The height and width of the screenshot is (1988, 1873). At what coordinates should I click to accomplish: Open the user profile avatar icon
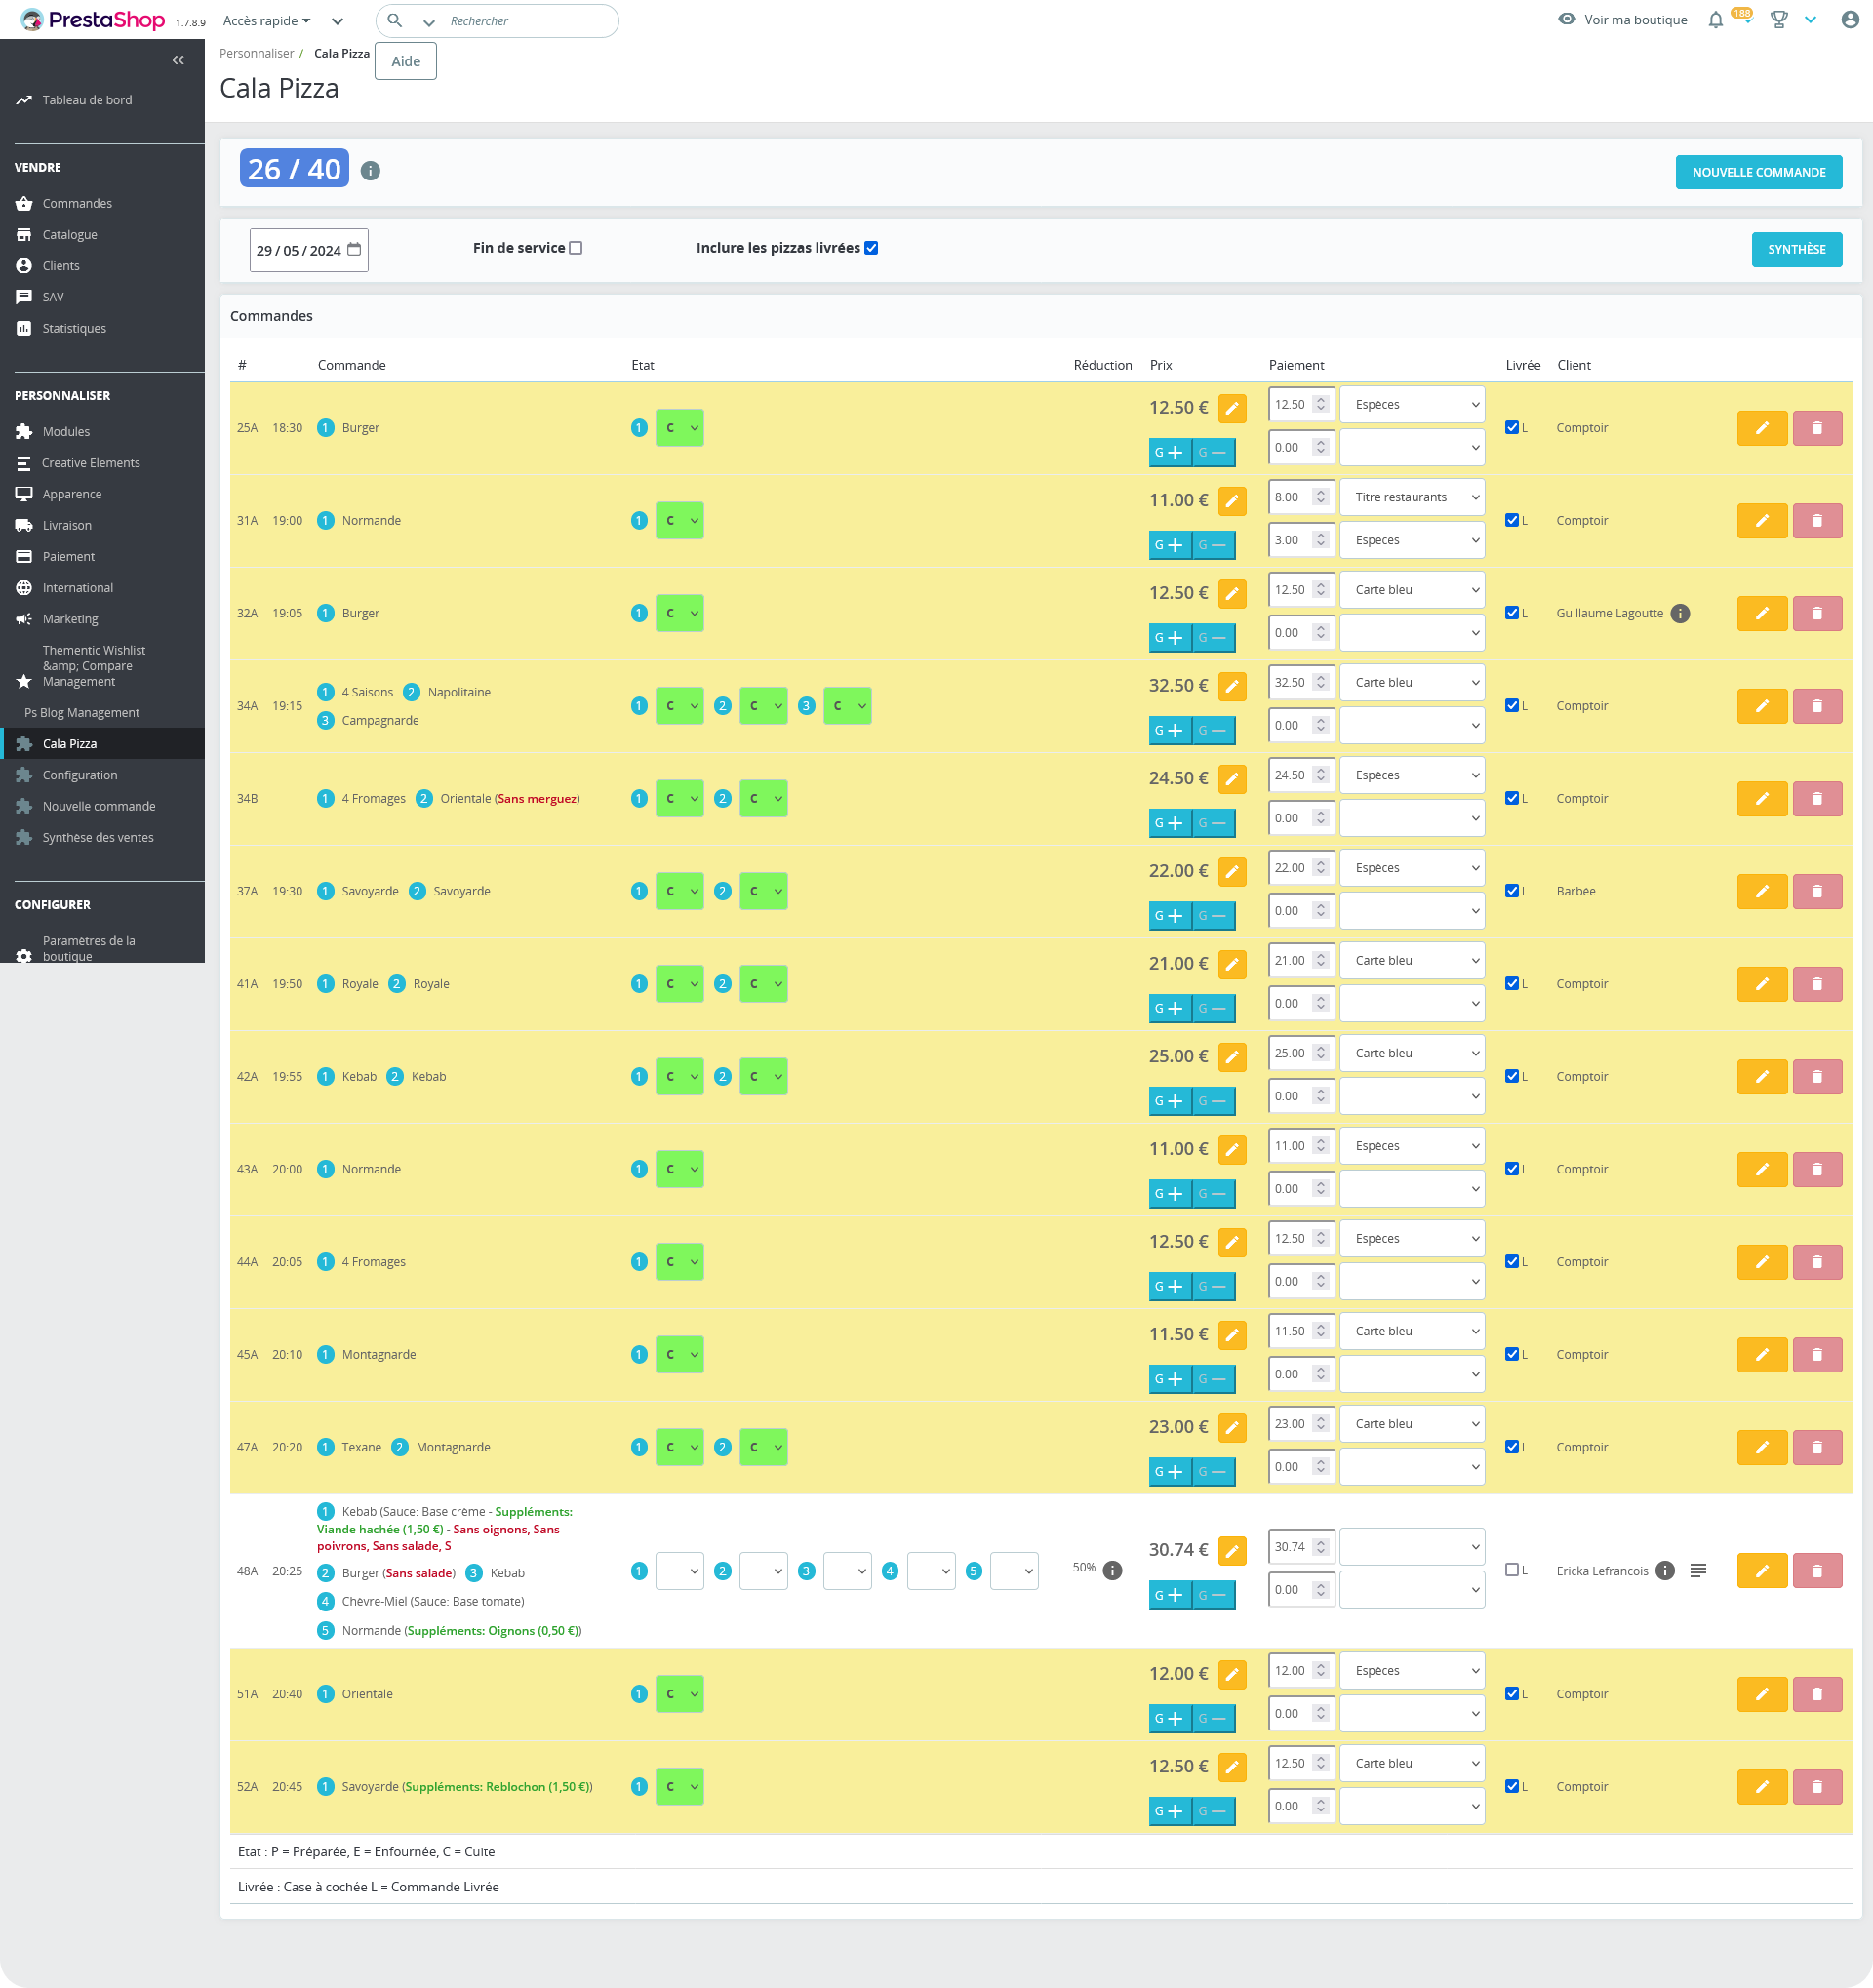1849,20
